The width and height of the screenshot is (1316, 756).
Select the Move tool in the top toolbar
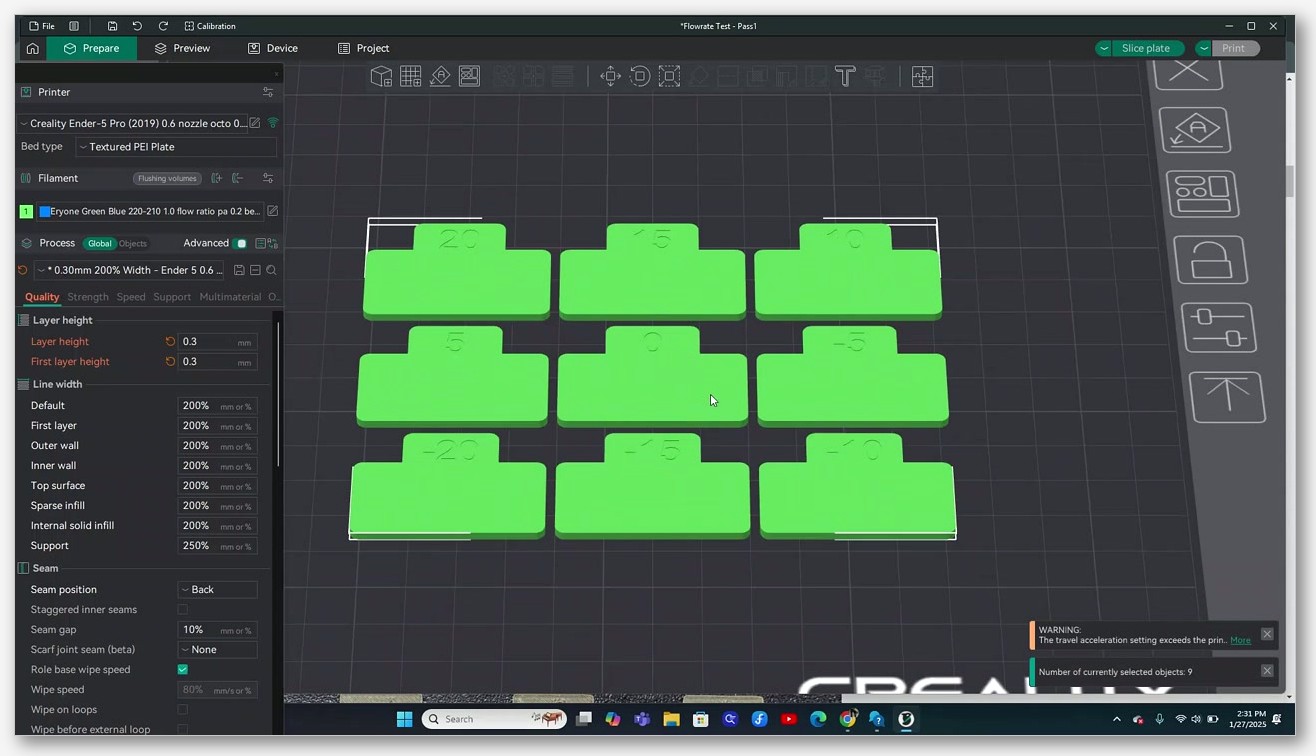point(610,76)
